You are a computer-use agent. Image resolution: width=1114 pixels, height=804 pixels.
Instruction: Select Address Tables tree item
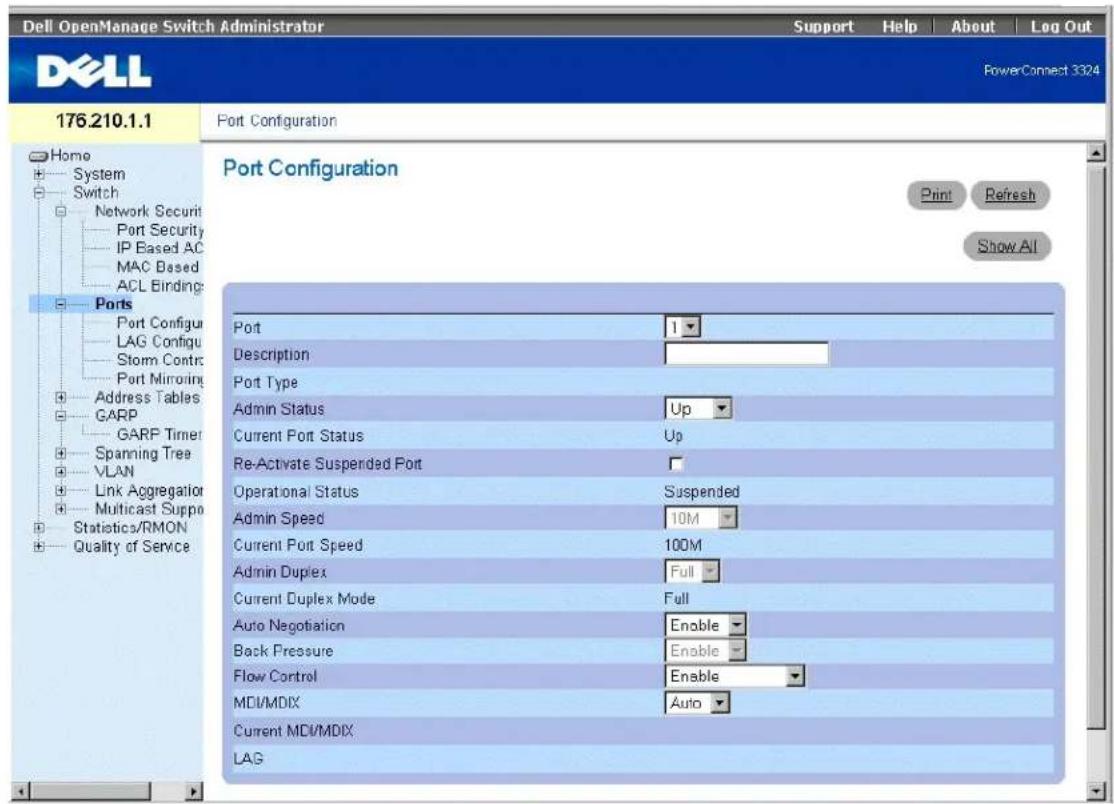coord(147,398)
